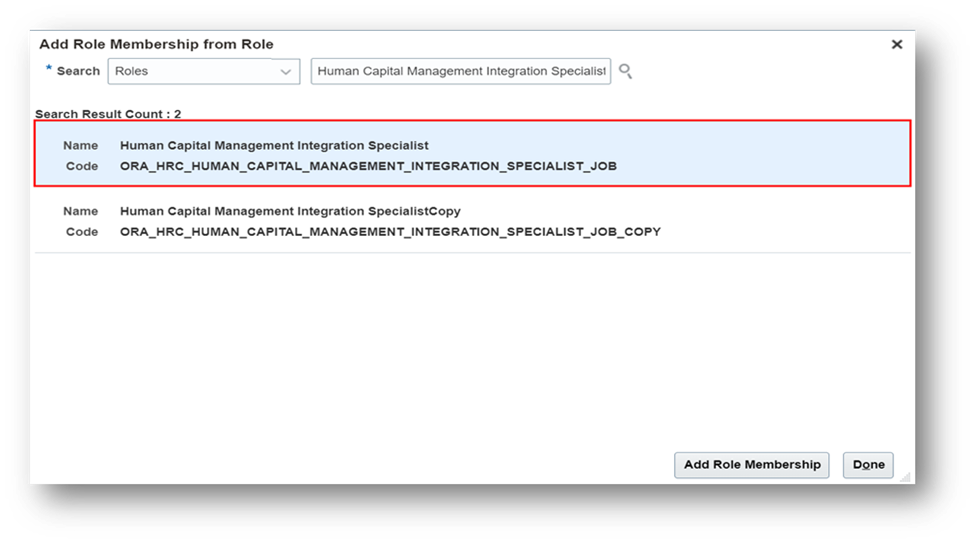Click the ORA_HRC_..._SPECIALIST_JOB code text
The width and height of the screenshot is (975, 544).
click(368, 166)
